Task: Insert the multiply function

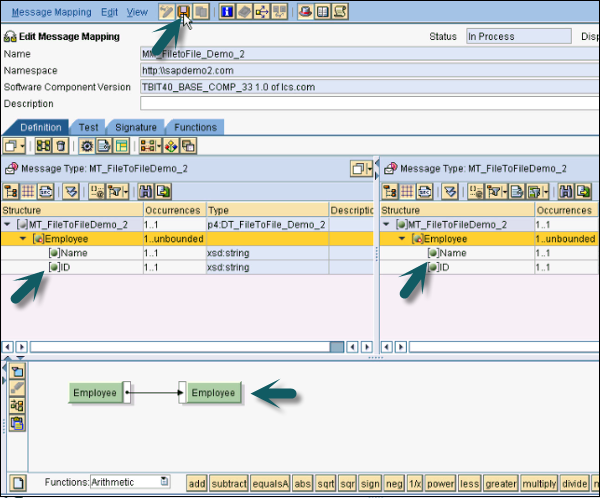Action: pos(539,483)
